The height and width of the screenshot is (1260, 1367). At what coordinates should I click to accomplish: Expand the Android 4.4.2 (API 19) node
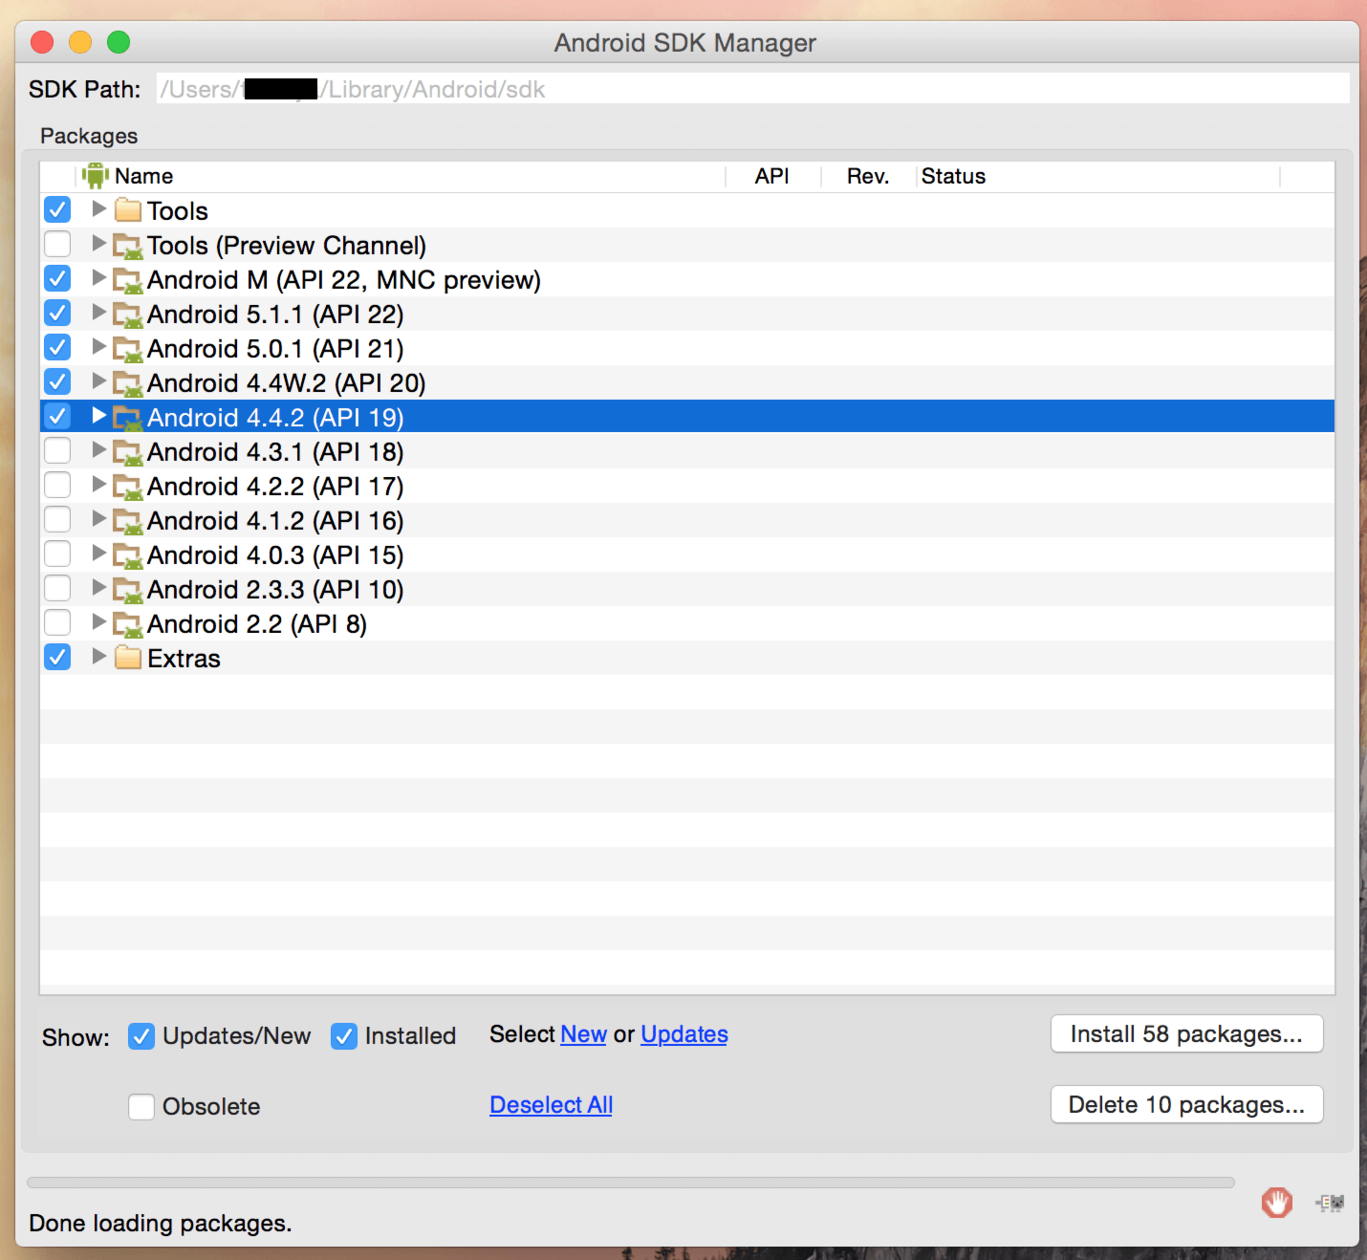[98, 415]
